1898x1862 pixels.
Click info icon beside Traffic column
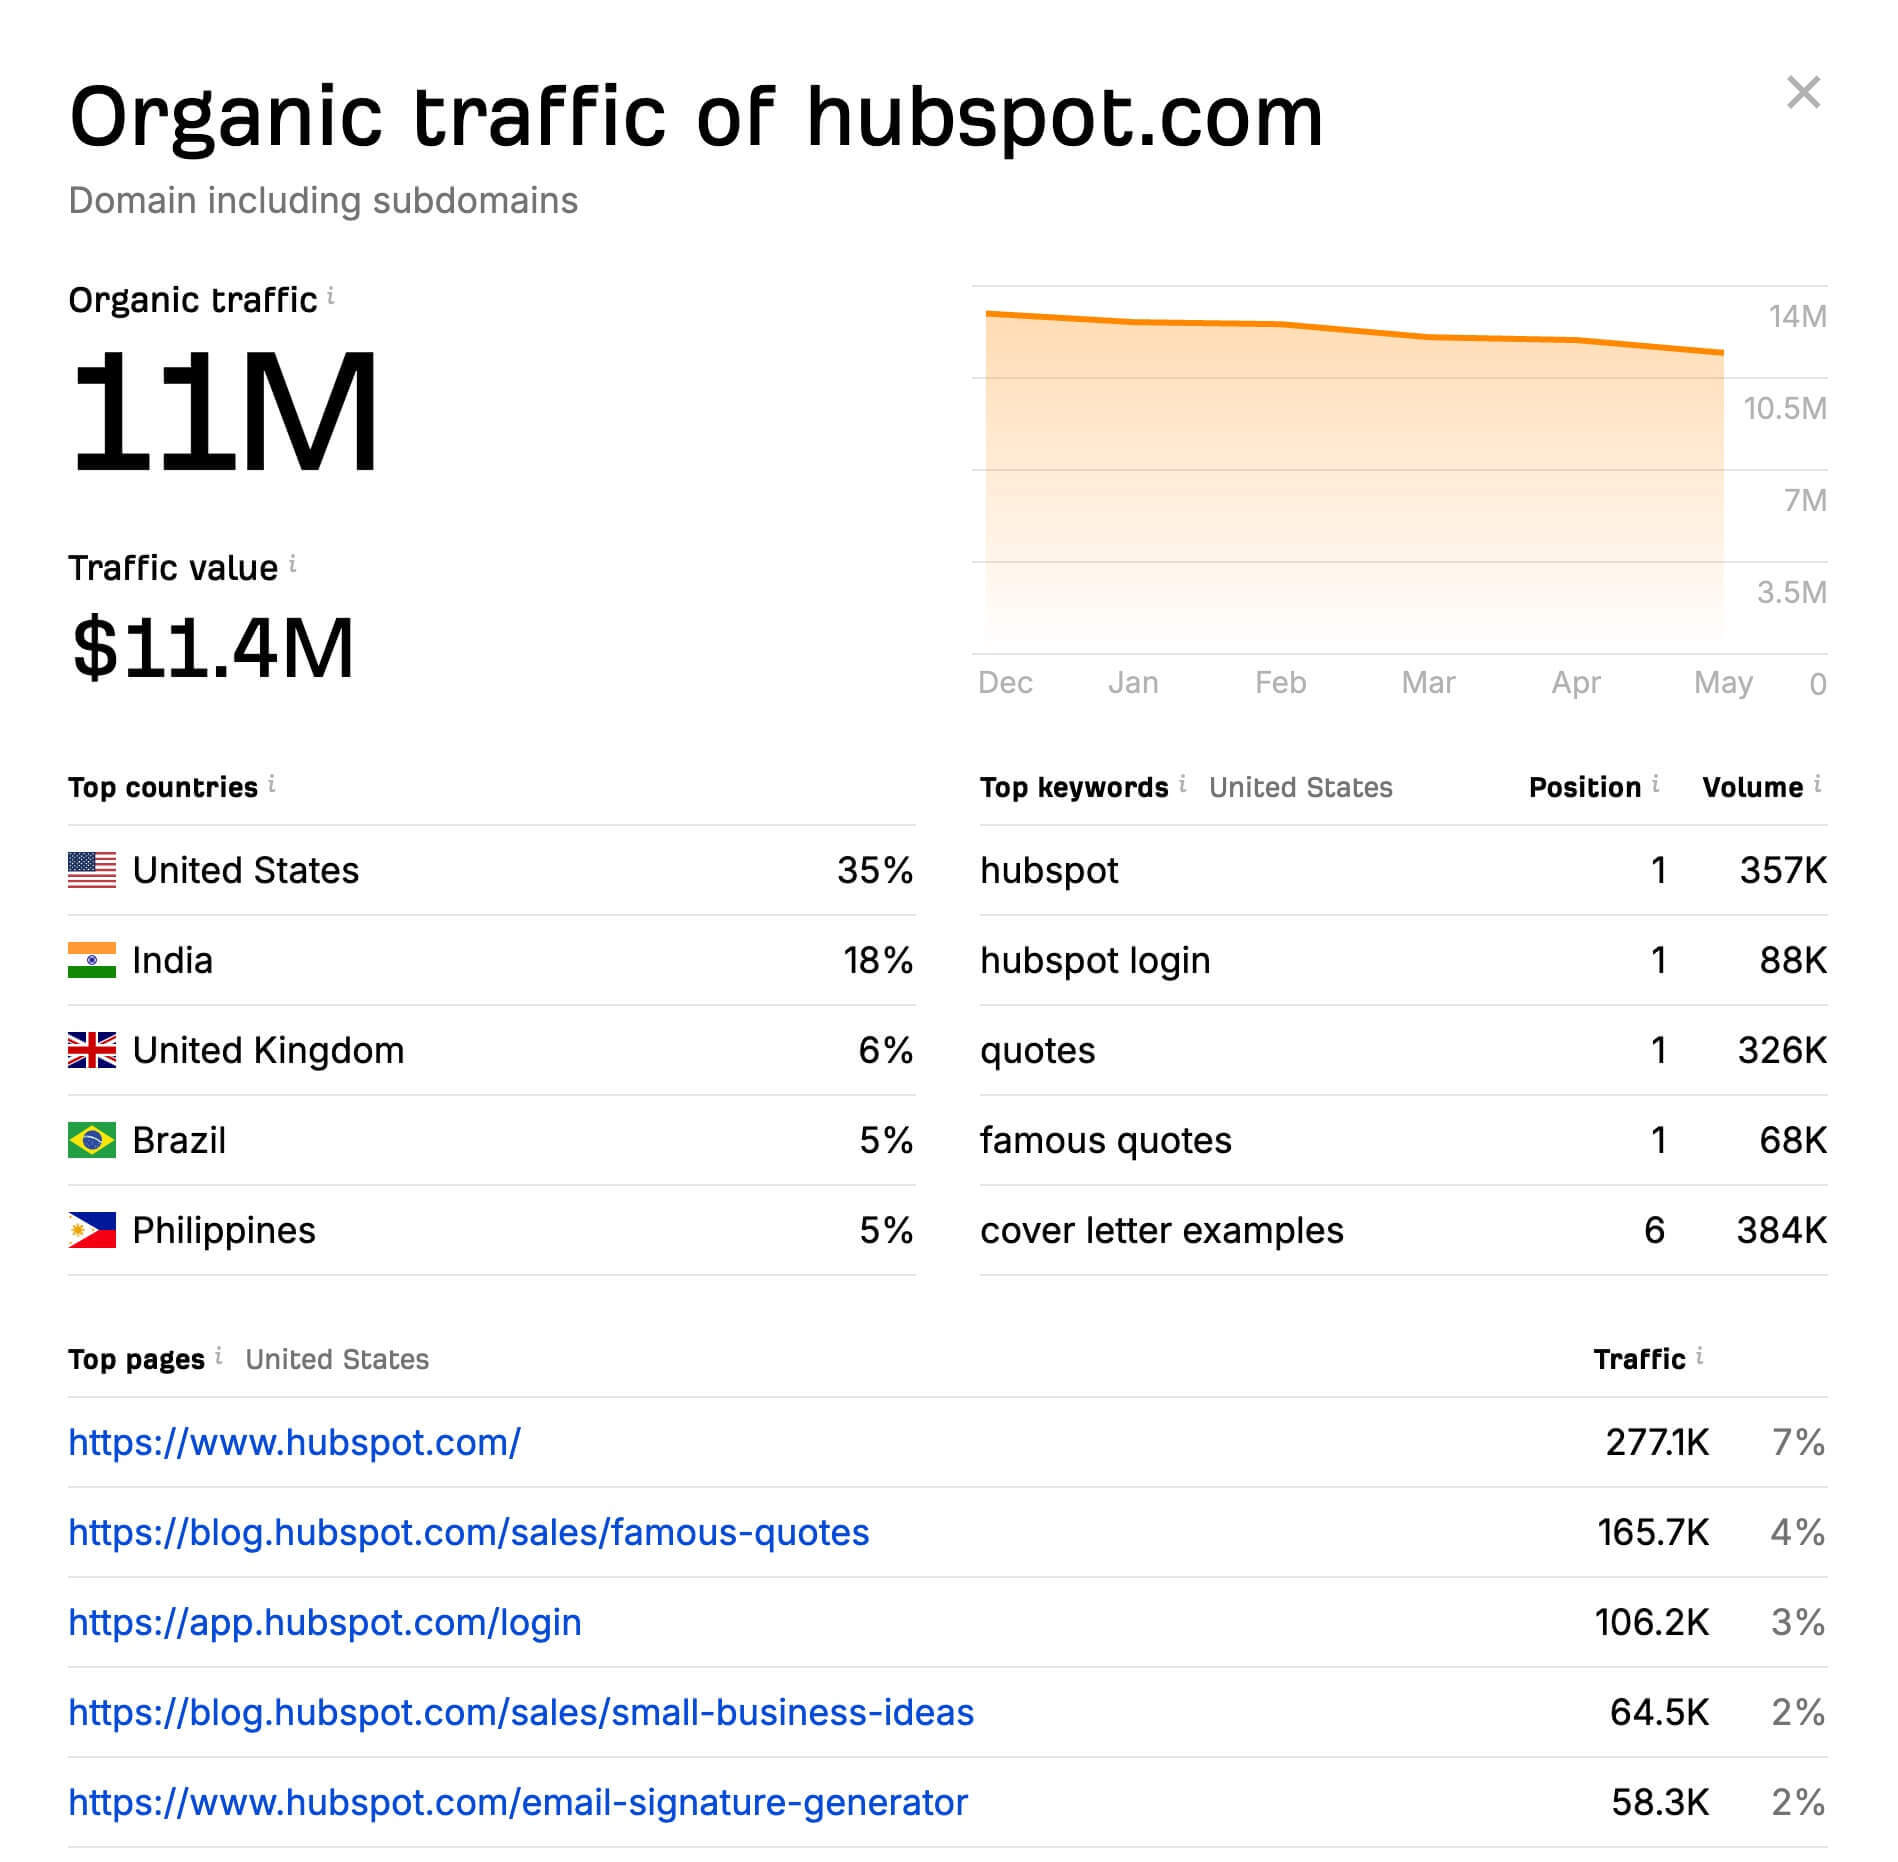(x=1700, y=1357)
